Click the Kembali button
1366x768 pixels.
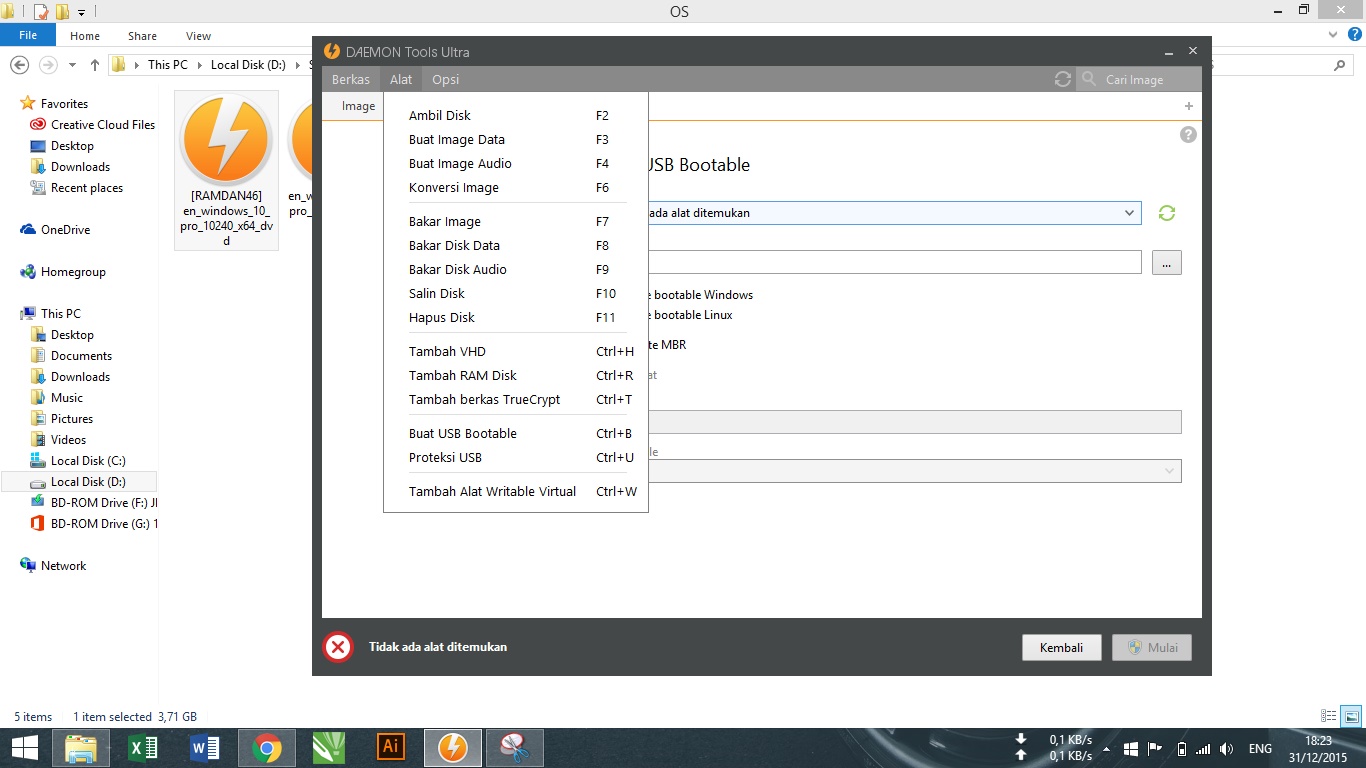click(x=1061, y=647)
